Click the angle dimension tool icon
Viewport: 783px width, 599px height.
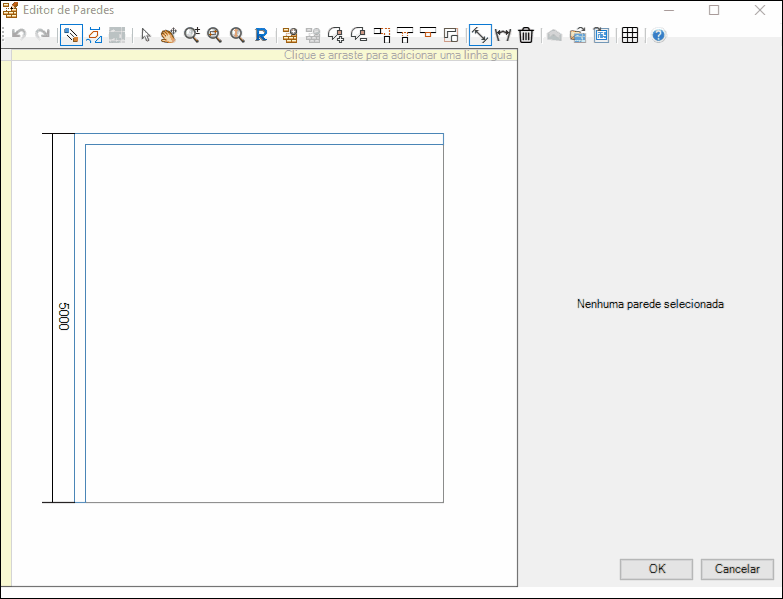coord(503,35)
